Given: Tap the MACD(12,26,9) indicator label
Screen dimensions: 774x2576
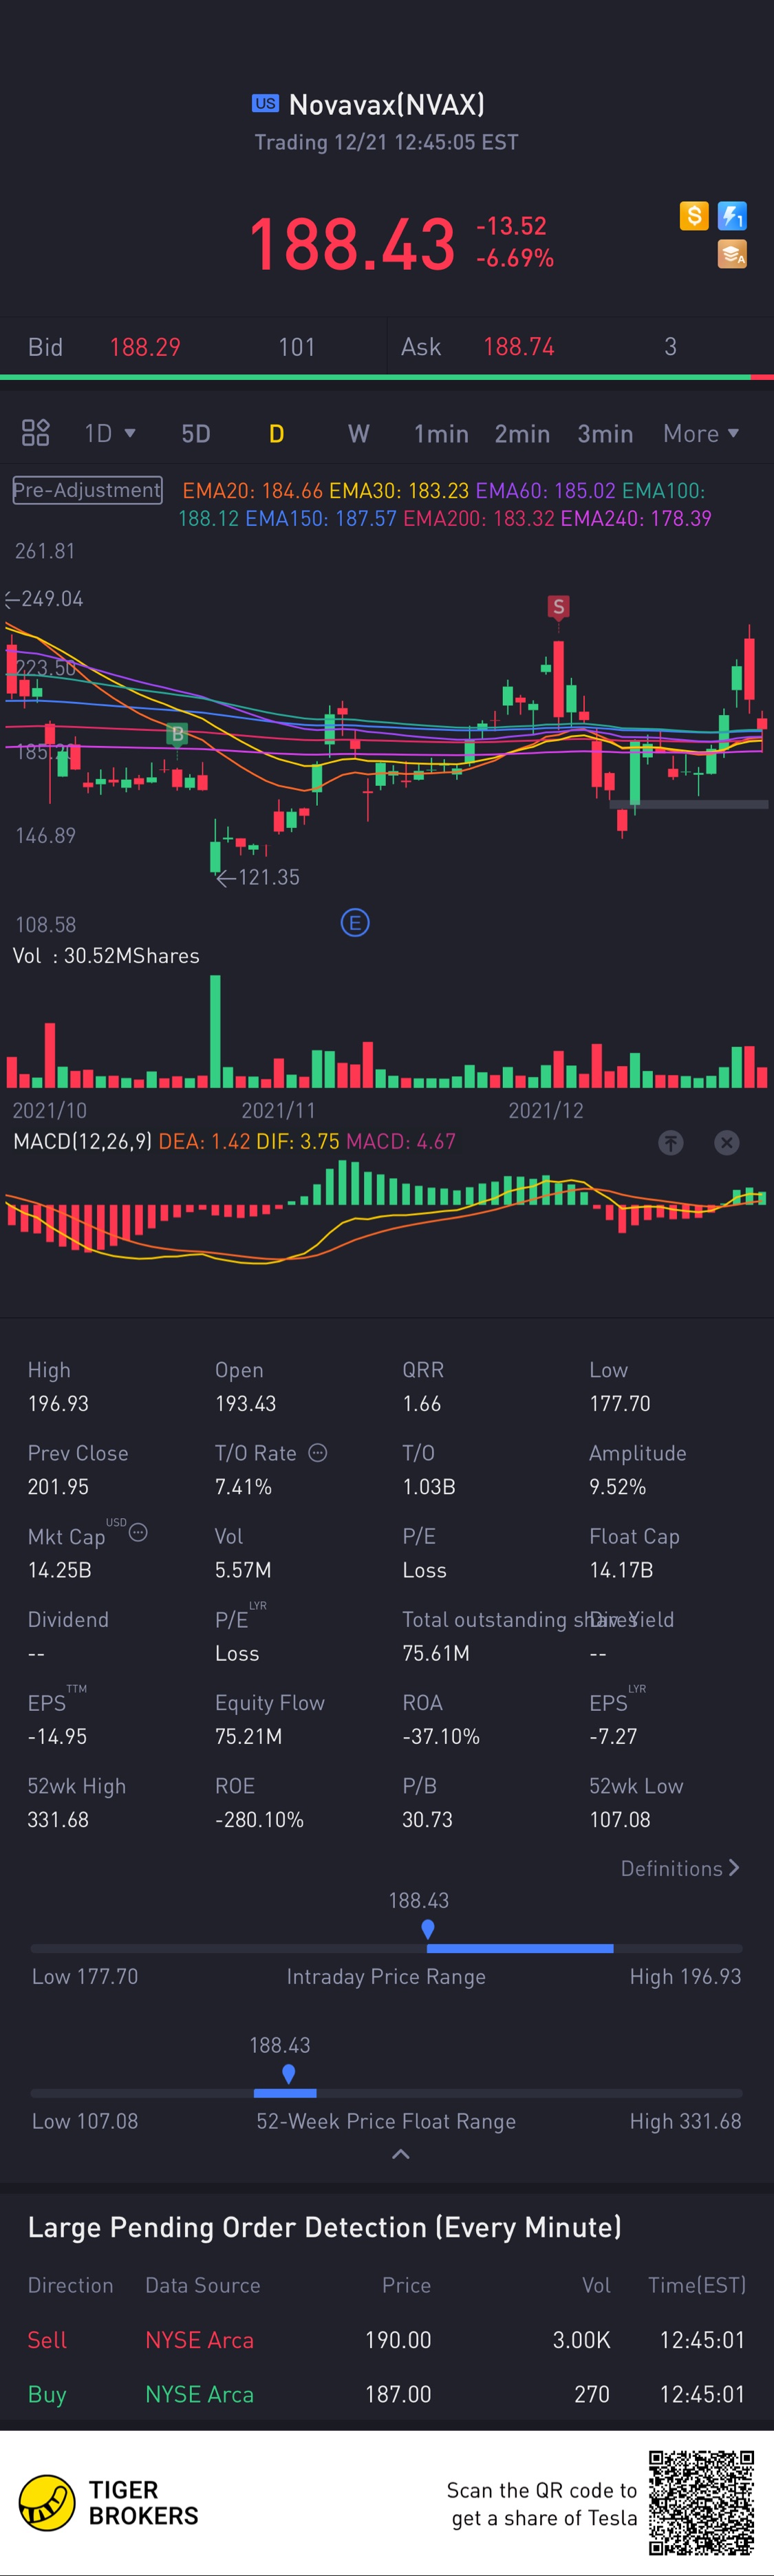Looking at the screenshot, I should pyautogui.click(x=83, y=1141).
